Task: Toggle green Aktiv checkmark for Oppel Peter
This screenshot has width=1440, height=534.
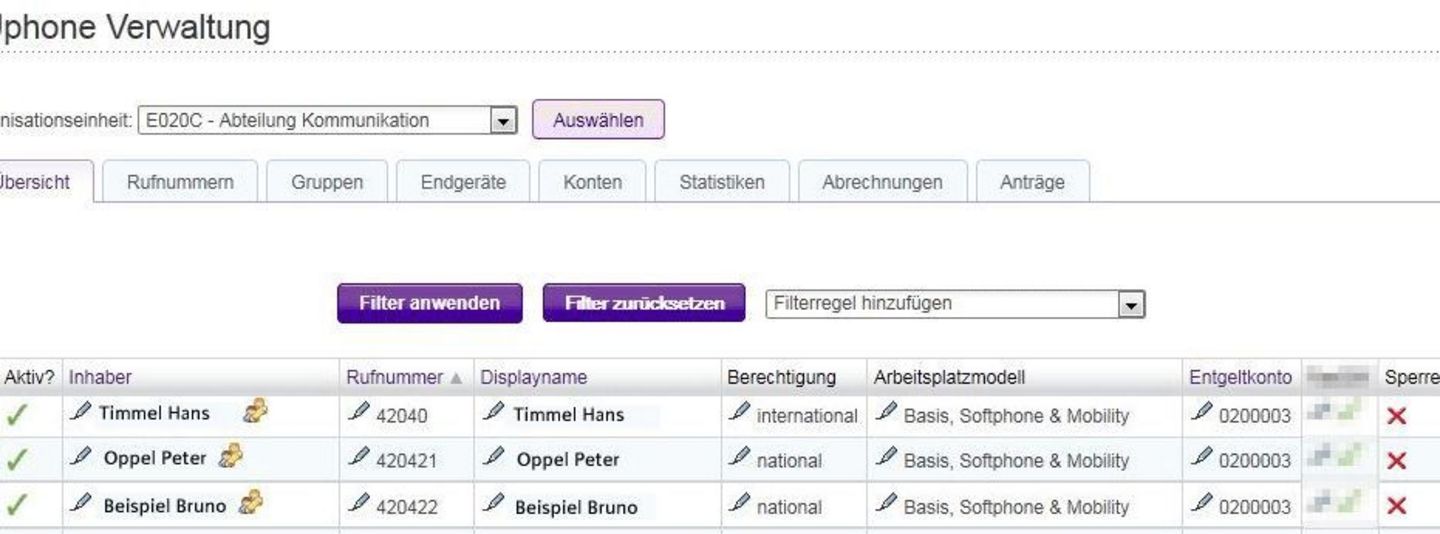Action: point(16,460)
